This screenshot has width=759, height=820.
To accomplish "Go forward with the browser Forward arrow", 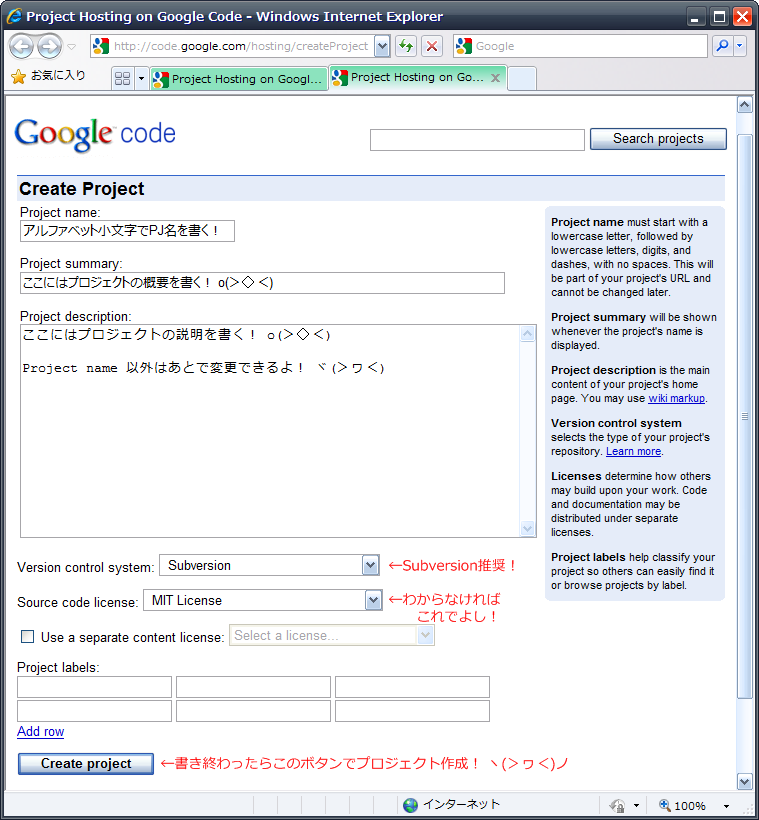I will click(x=50, y=47).
